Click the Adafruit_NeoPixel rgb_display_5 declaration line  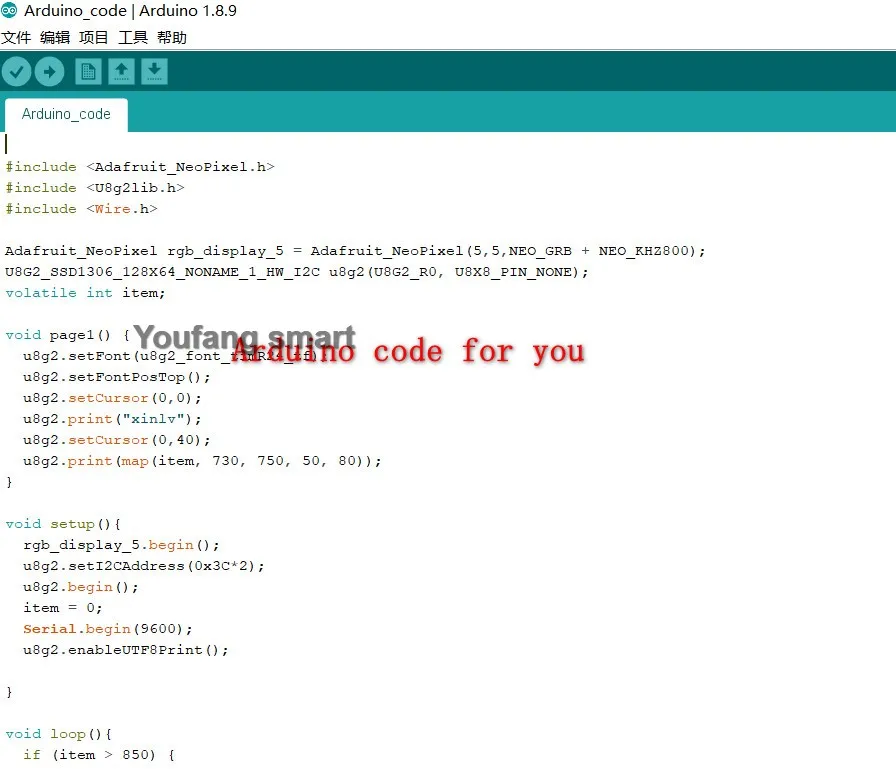click(355, 251)
